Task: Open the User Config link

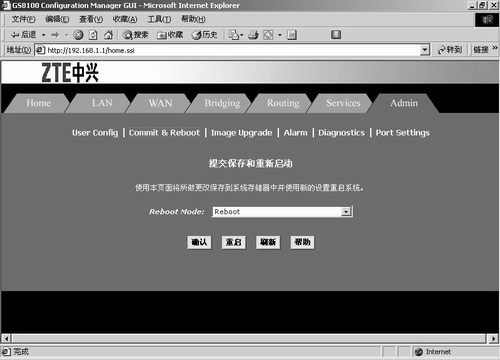Action: [x=95, y=133]
